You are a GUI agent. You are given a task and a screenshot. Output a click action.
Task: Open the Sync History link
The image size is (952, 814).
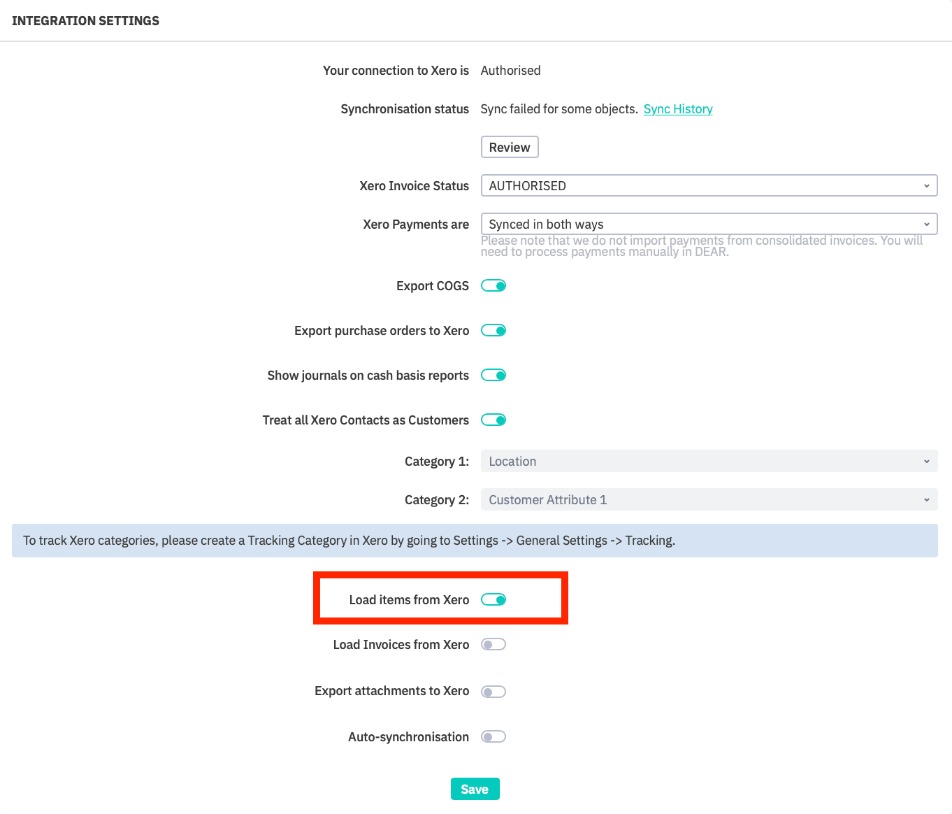click(x=678, y=109)
